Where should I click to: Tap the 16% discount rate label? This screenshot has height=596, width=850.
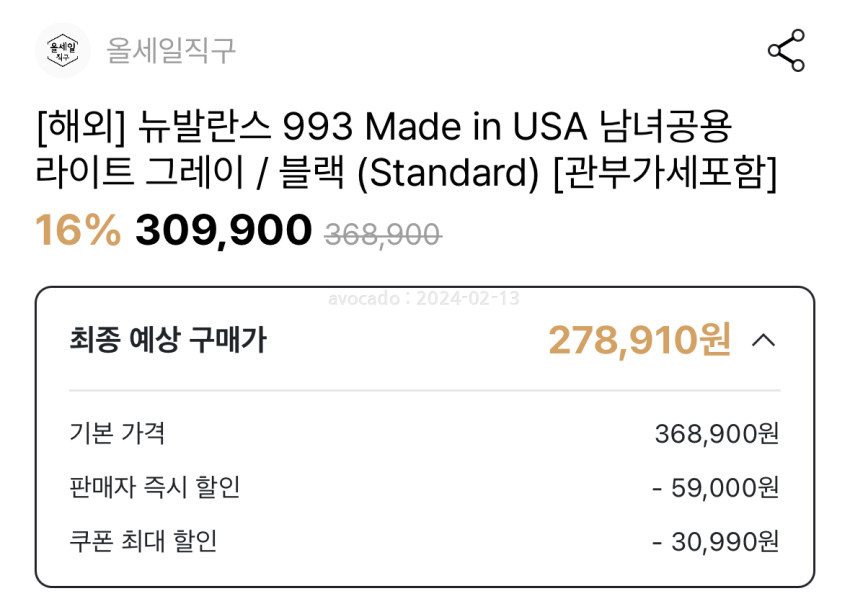[x=78, y=231]
